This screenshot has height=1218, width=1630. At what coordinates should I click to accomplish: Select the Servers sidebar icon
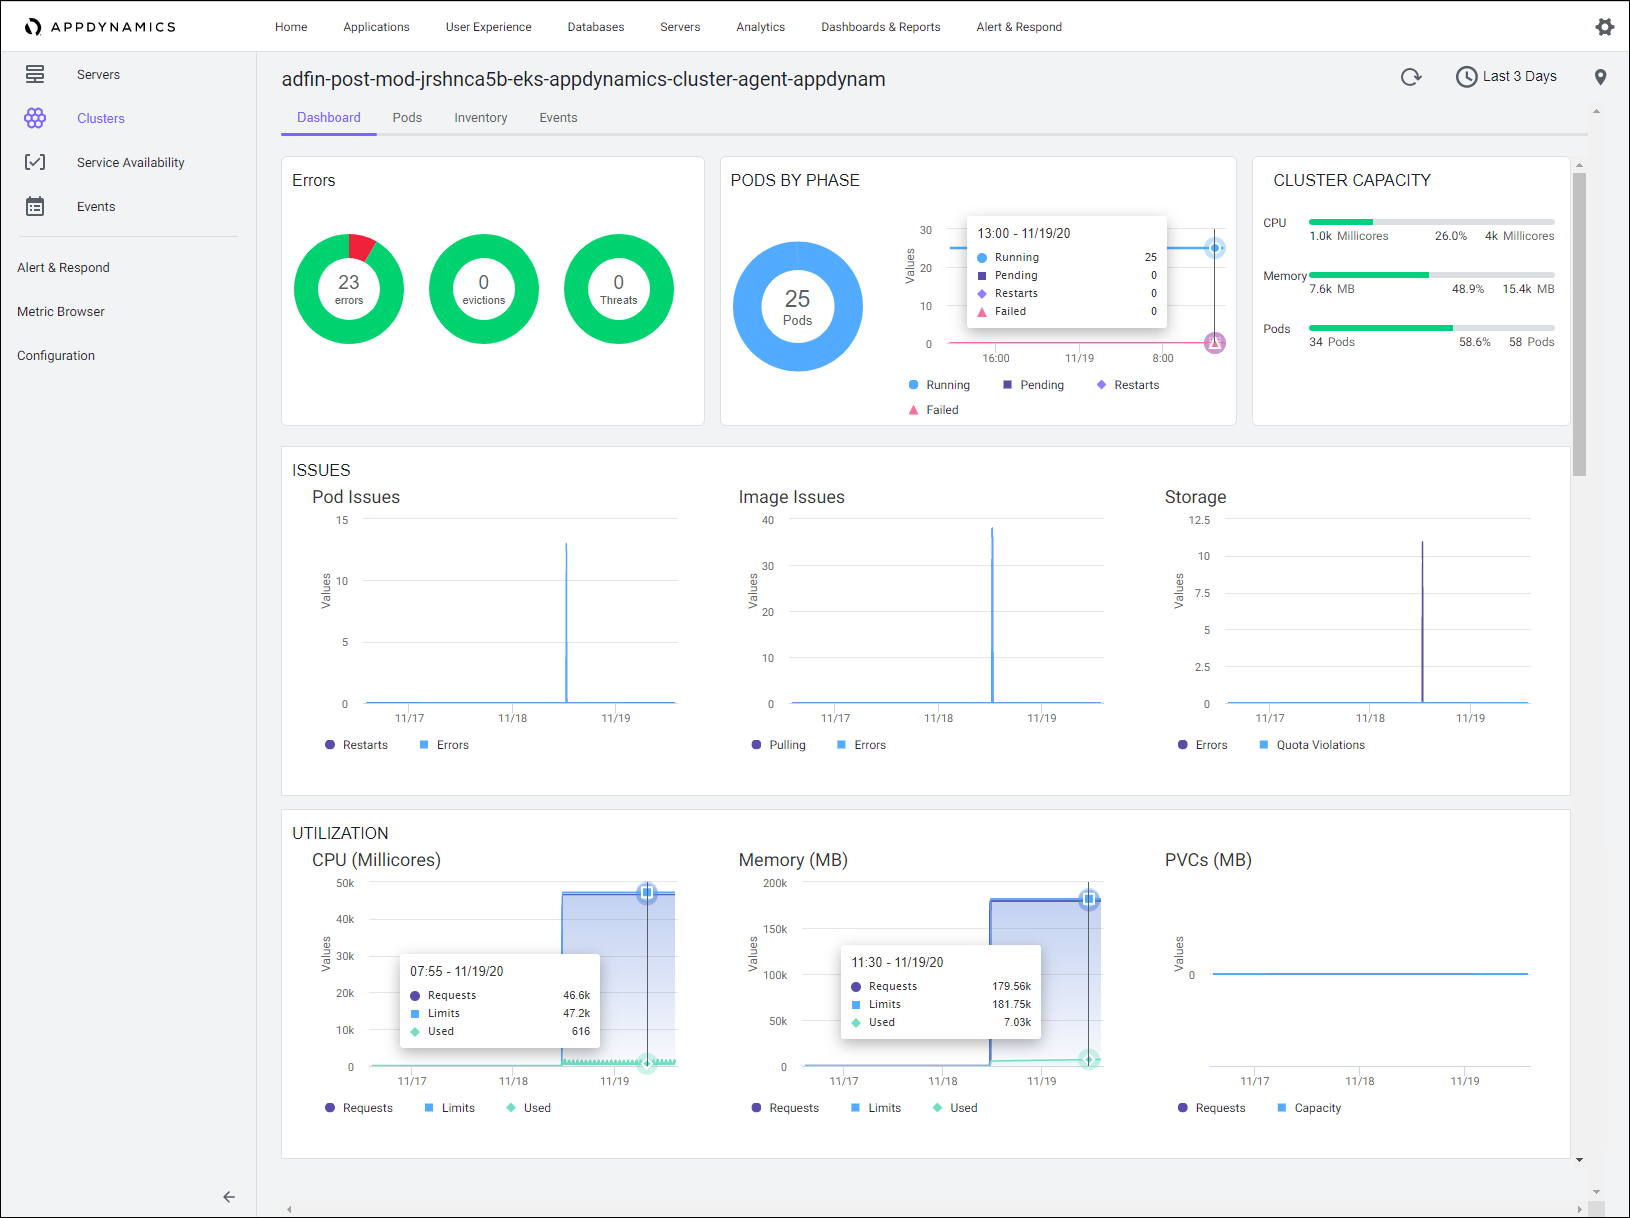[x=35, y=74]
